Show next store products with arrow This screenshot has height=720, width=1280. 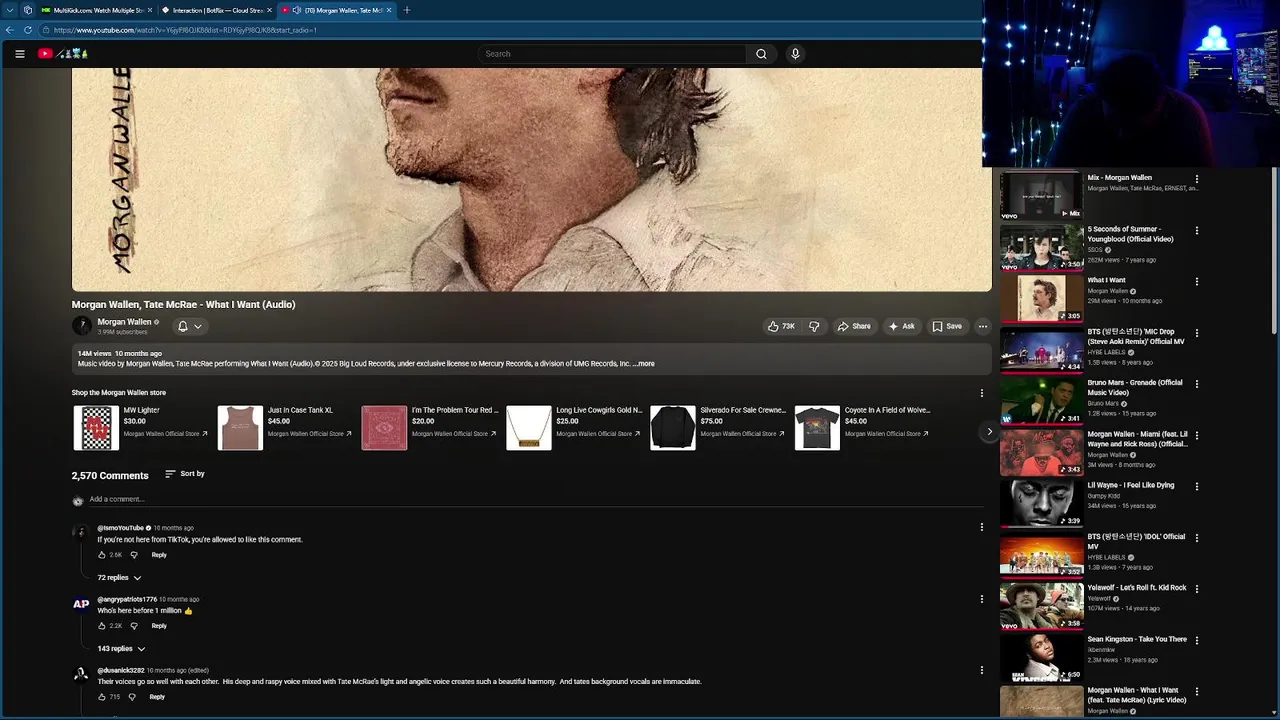(x=989, y=432)
